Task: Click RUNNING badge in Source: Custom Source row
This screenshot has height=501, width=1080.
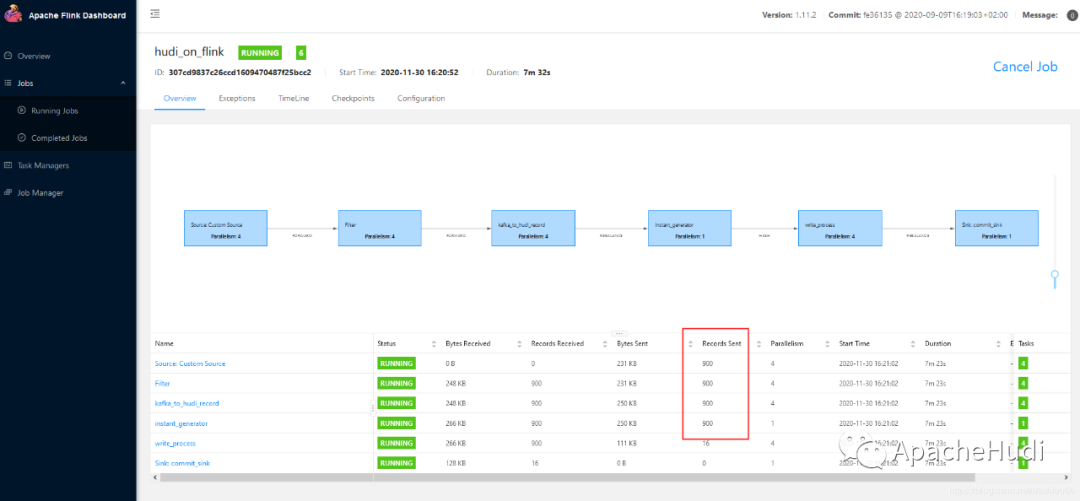Action: pyautogui.click(x=397, y=363)
